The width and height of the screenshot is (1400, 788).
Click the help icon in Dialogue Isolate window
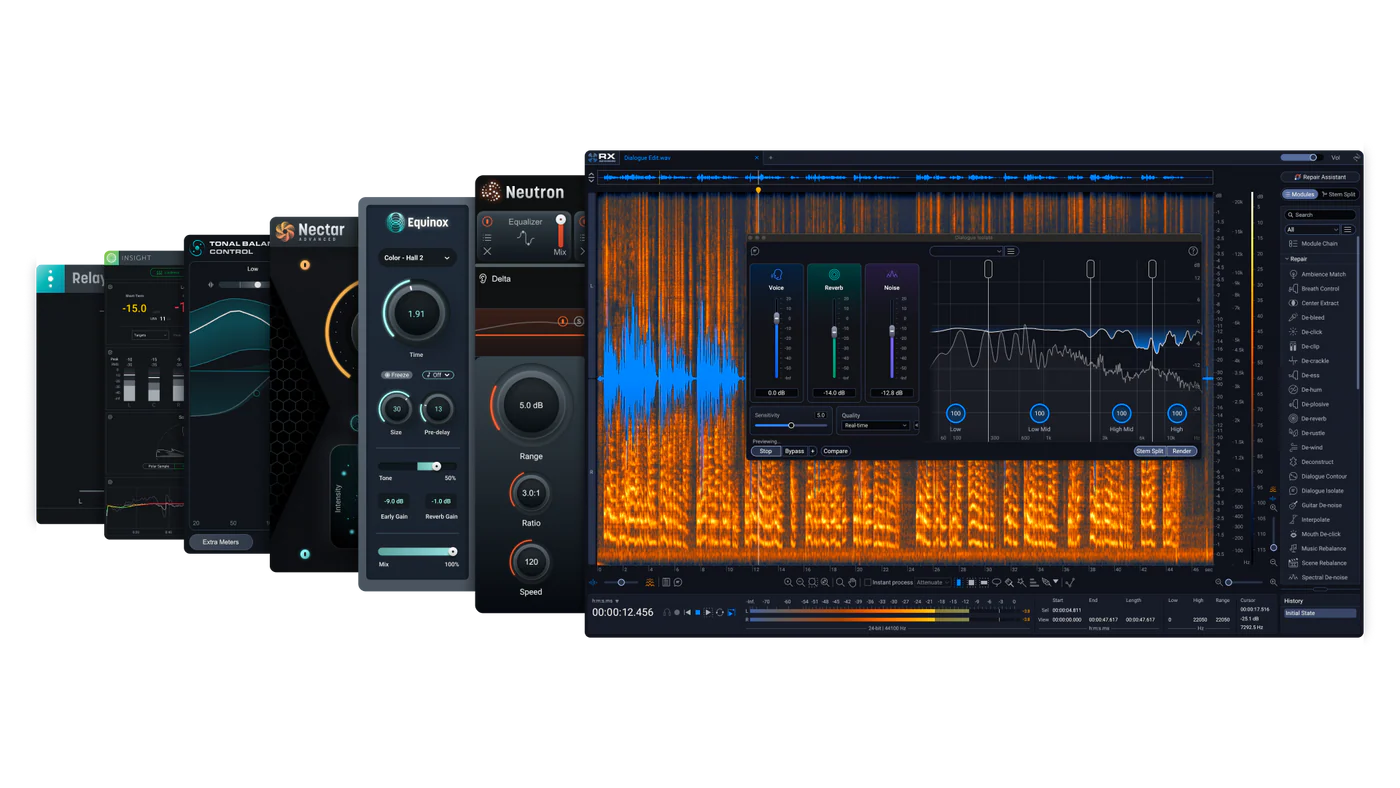pyautogui.click(x=1193, y=251)
